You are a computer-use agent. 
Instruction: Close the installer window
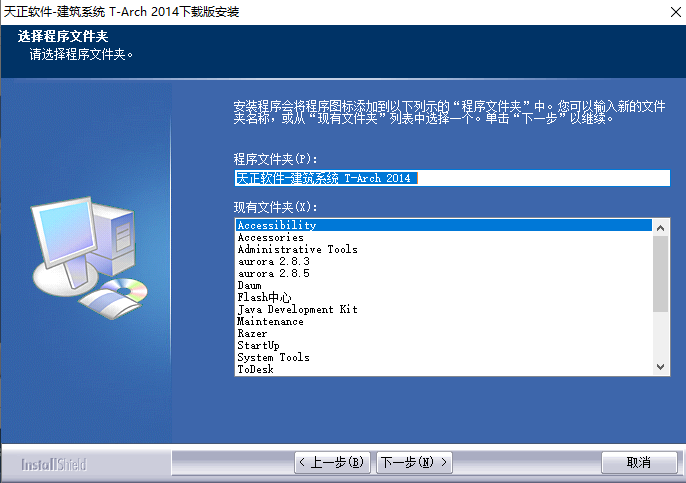(x=676, y=12)
